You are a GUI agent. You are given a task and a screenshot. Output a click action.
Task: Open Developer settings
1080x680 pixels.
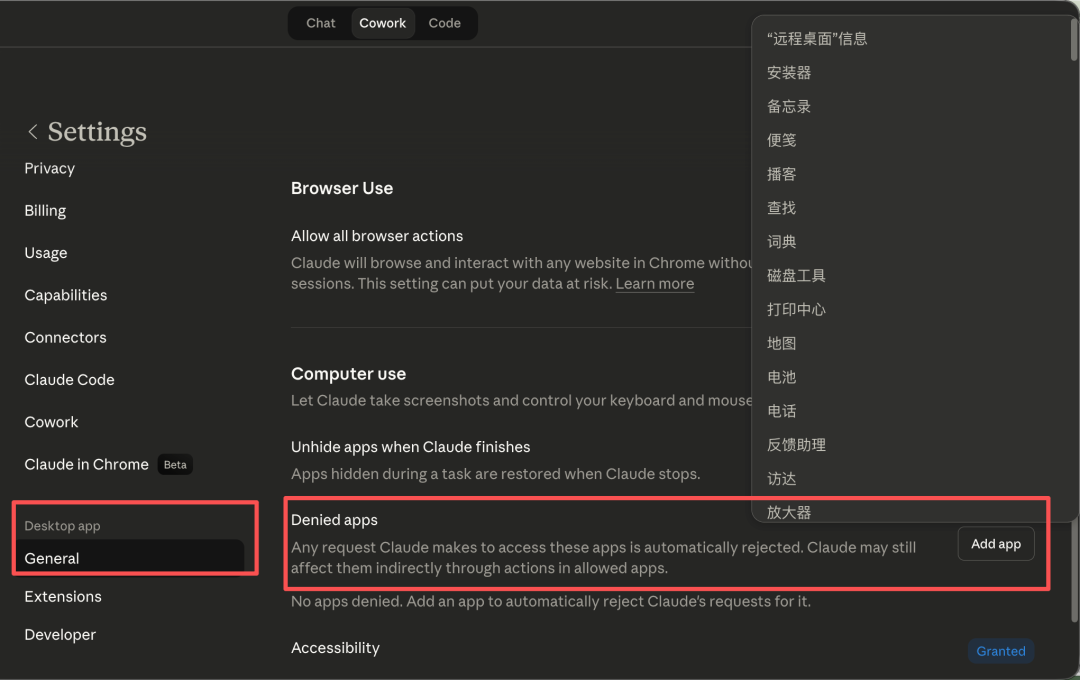click(x=60, y=634)
